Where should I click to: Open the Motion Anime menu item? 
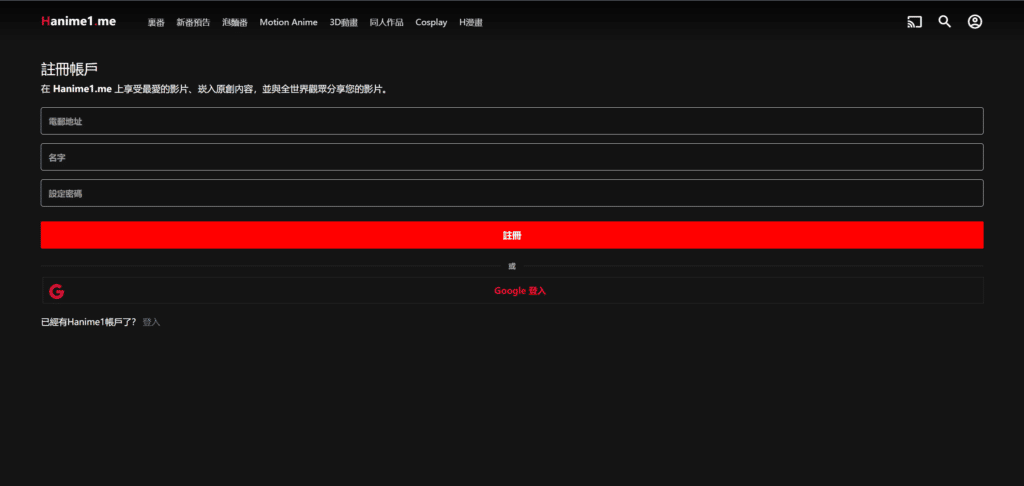[289, 22]
